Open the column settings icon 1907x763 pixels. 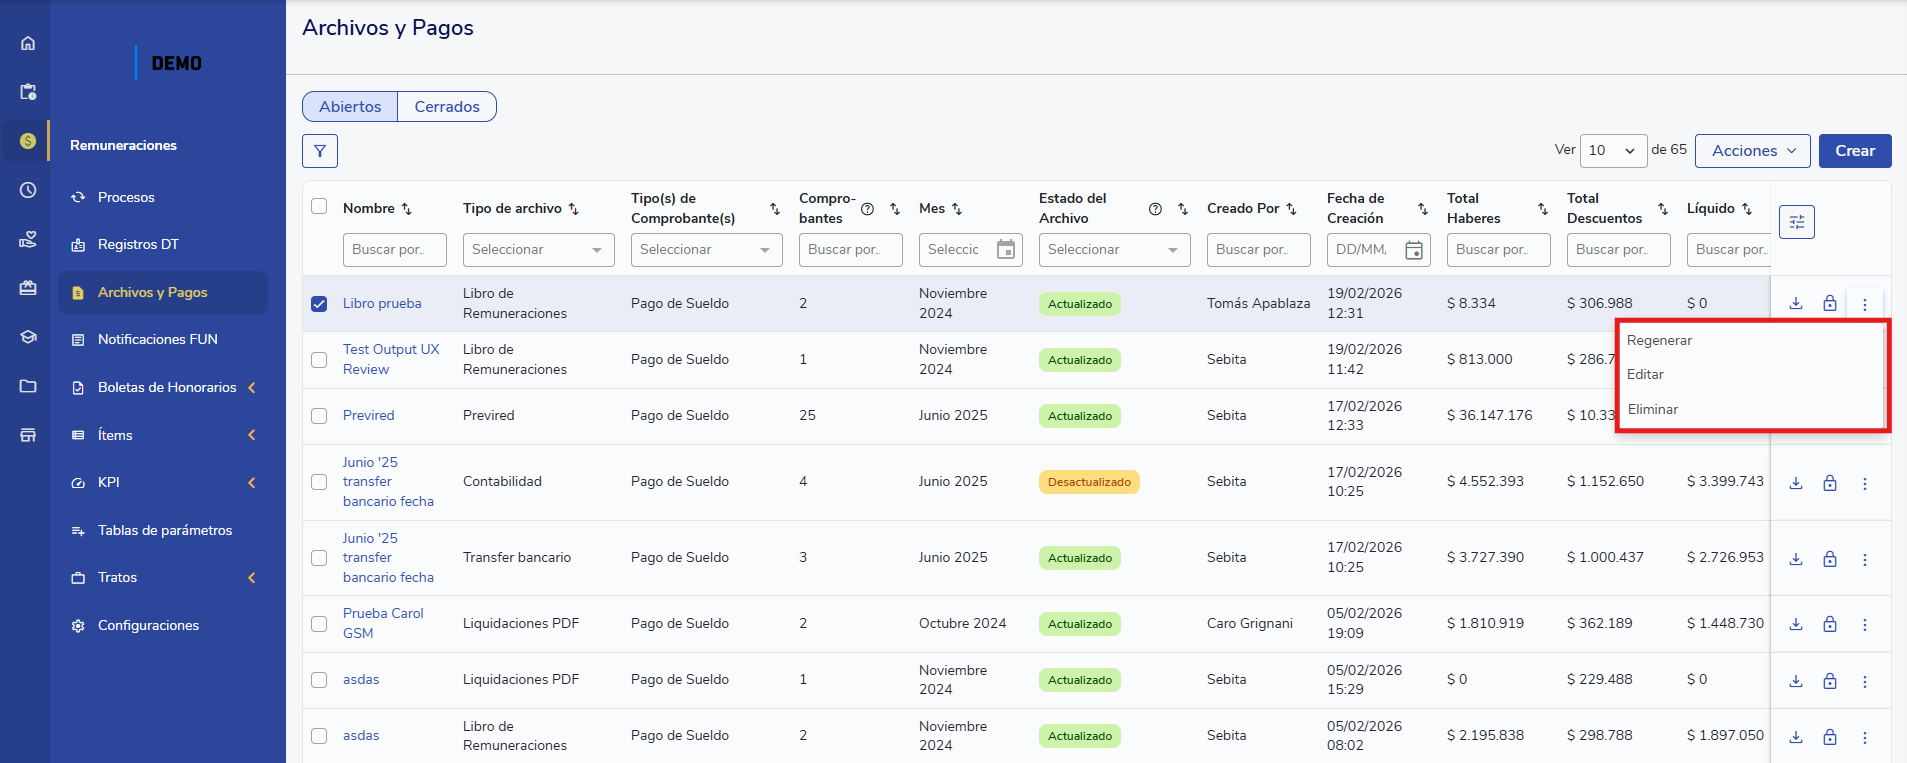tap(1796, 222)
